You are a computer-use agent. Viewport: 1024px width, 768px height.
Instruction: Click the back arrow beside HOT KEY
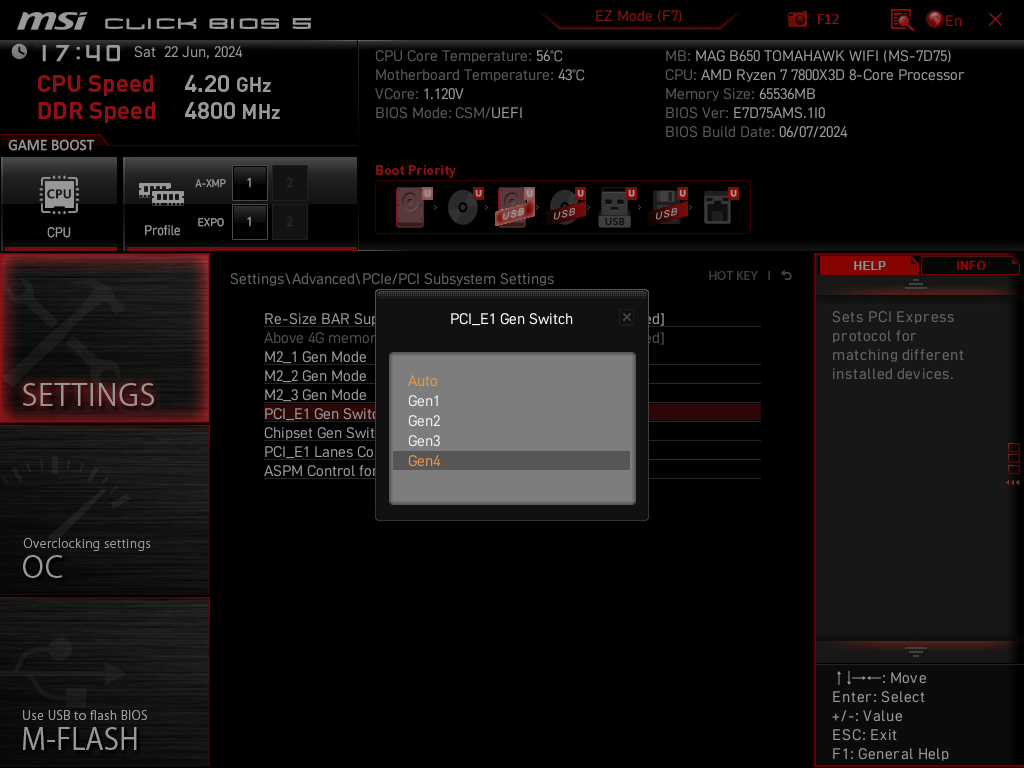pos(786,276)
